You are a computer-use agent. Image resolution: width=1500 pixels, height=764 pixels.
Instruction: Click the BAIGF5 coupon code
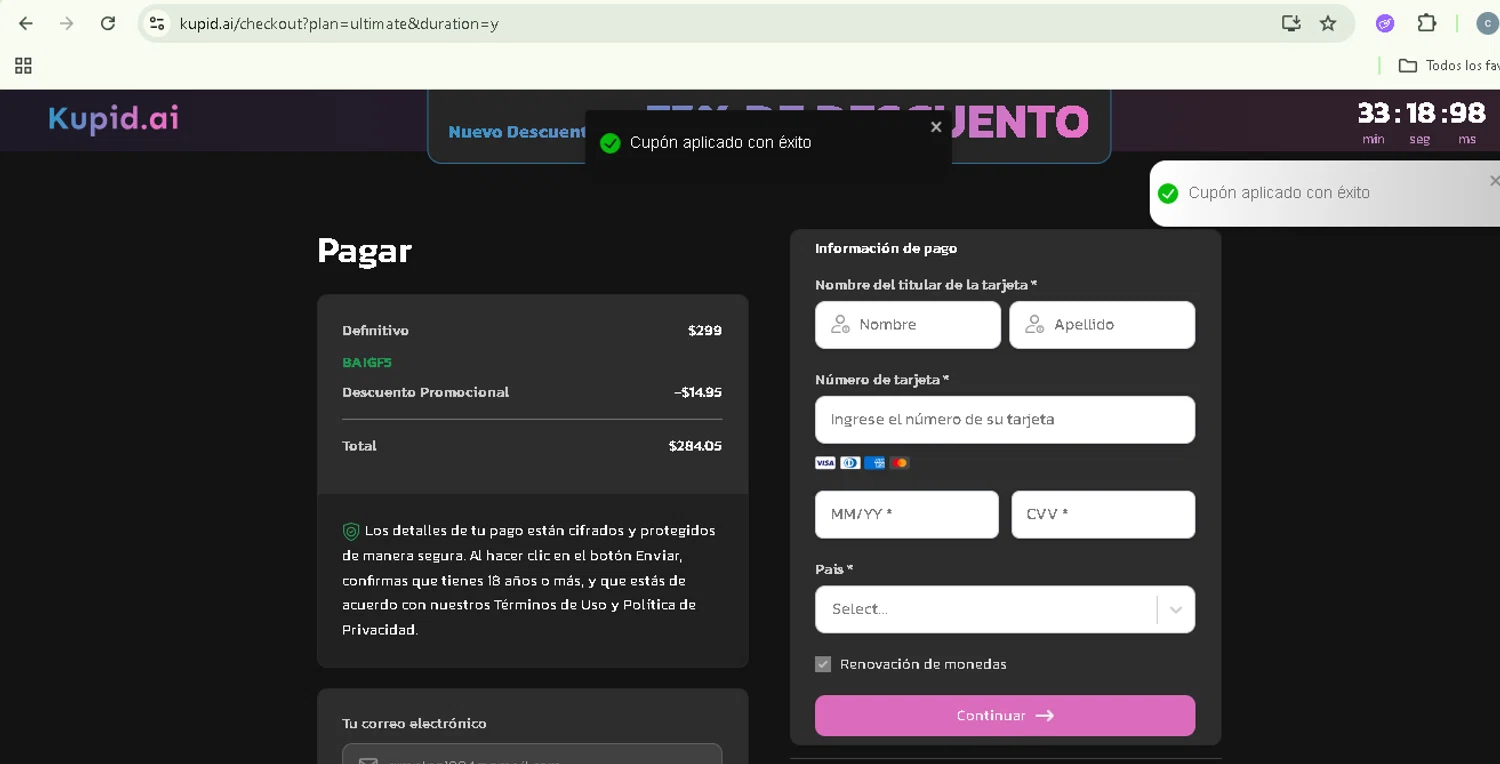[367, 362]
